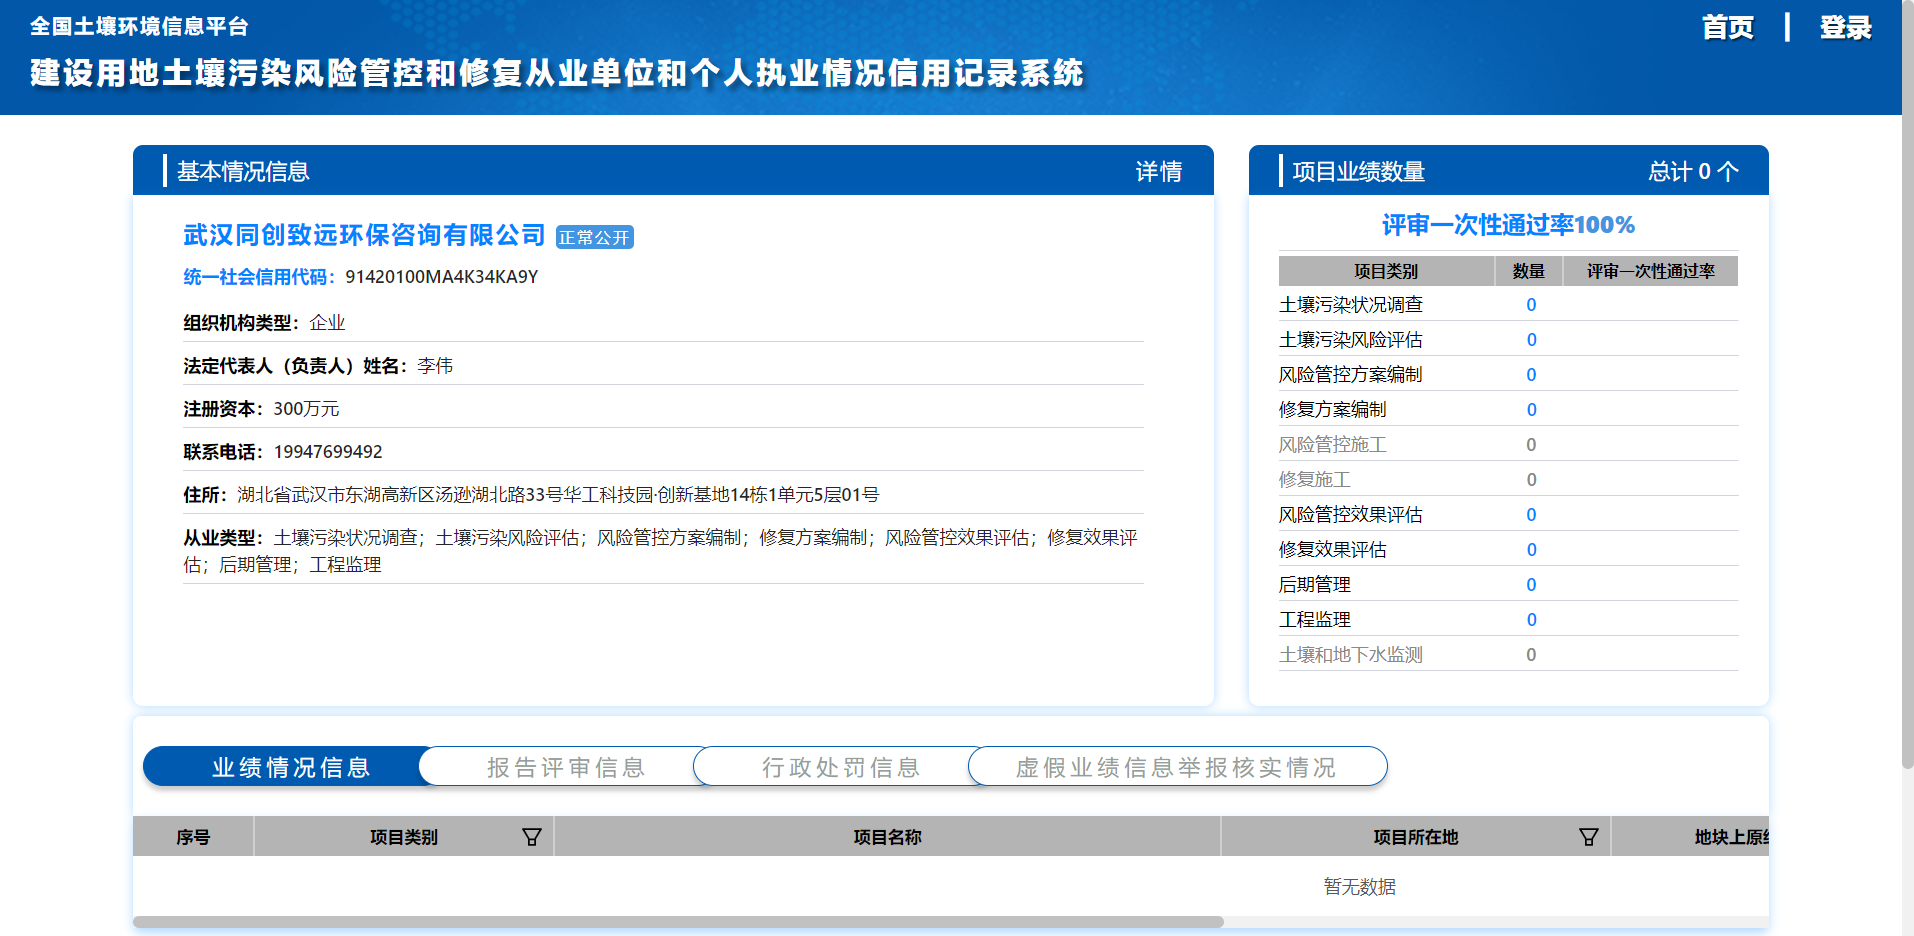This screenshot has height=936, width=1914.
Task: Click the 序号 column header
Action: [x=193, y=837]
